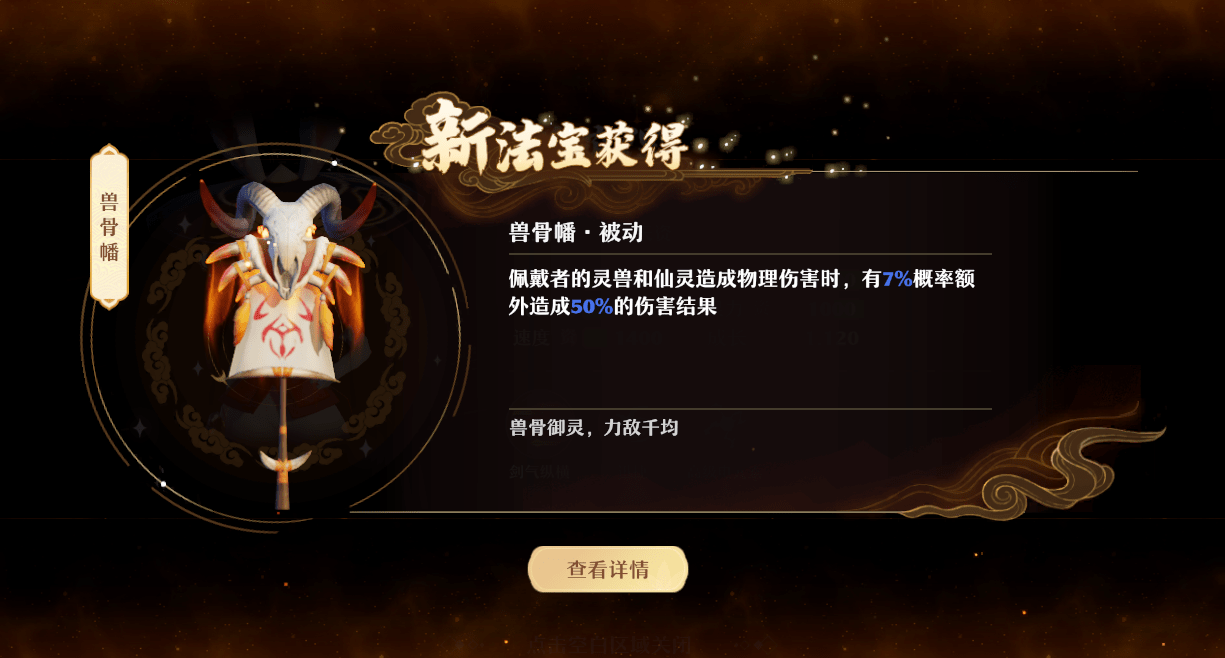
Task: Click the vertical 兽骨幡 name tag
Action: pyautogui.click(x=109, y=226)
